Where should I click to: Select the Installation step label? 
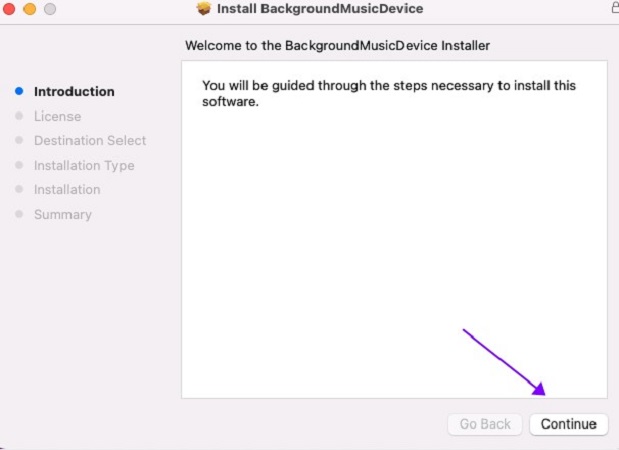coord(67,190)
